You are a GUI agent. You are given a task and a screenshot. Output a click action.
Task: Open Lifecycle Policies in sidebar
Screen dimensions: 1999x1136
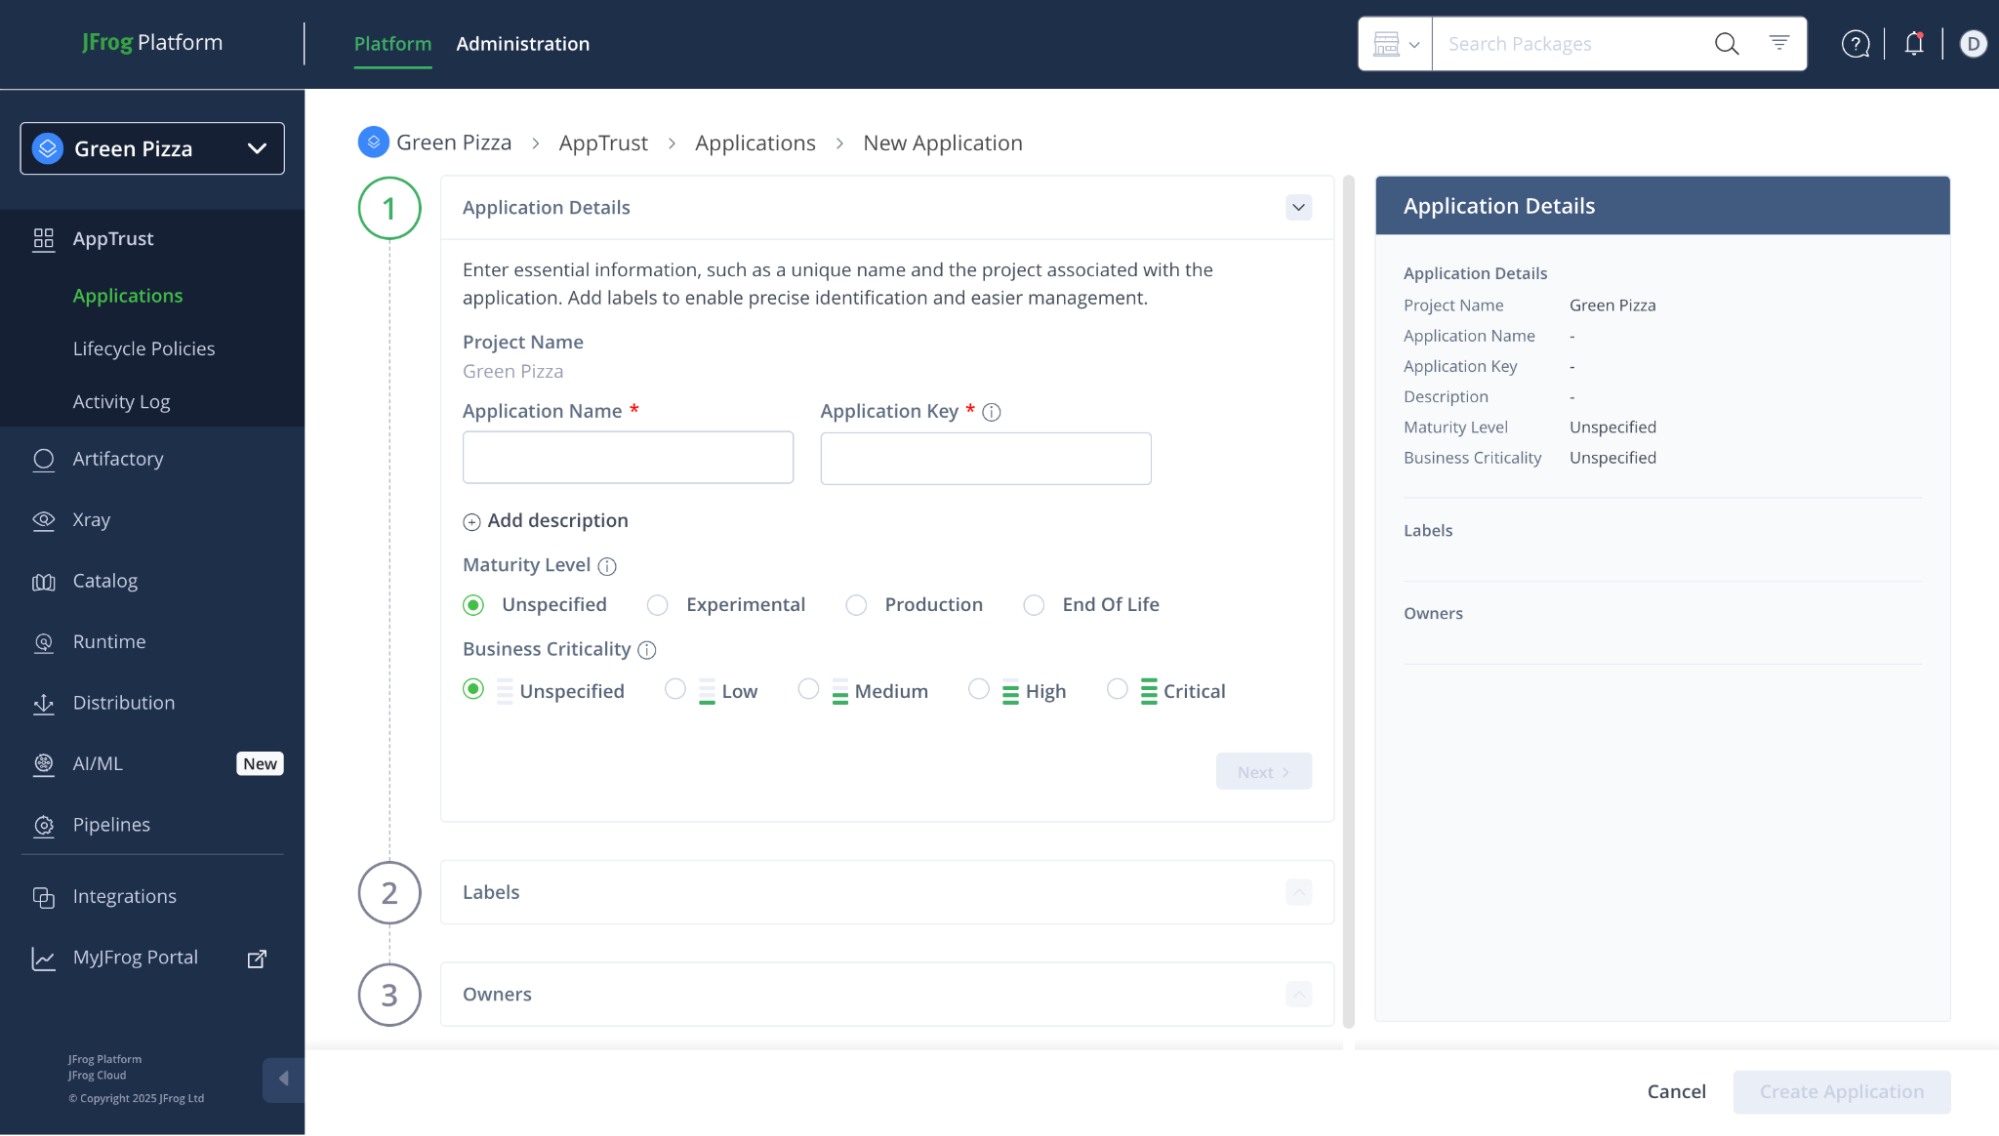click(144, 349)
